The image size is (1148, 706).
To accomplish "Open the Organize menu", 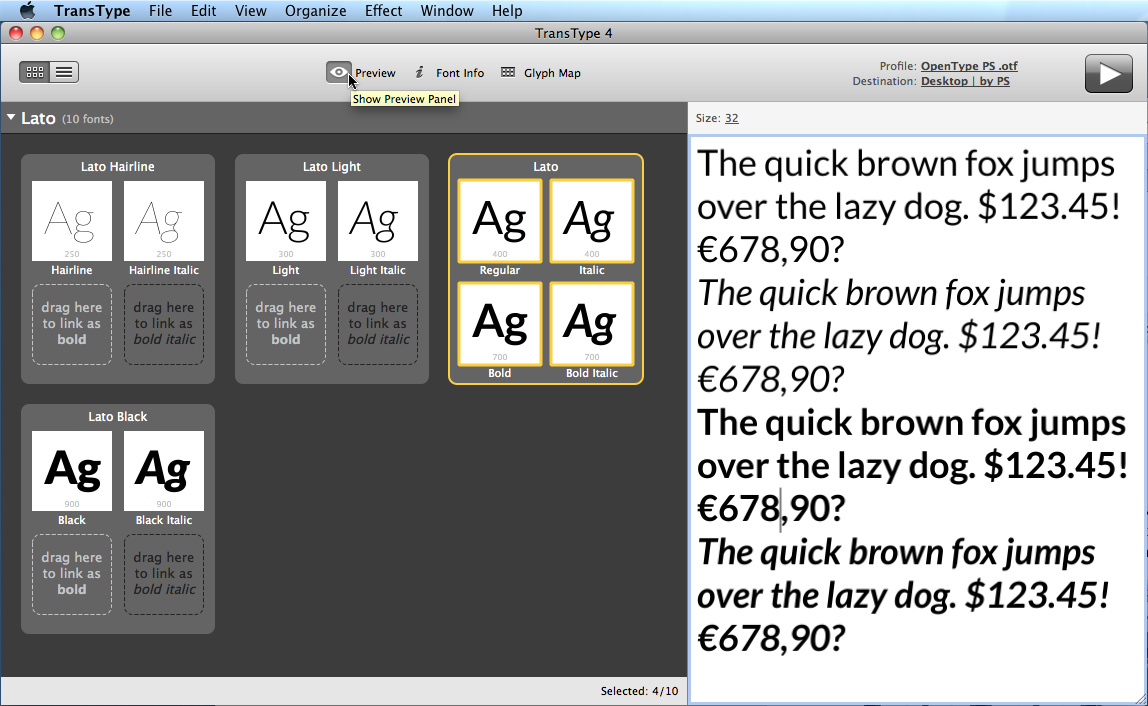I will click(x=316, y=11).
